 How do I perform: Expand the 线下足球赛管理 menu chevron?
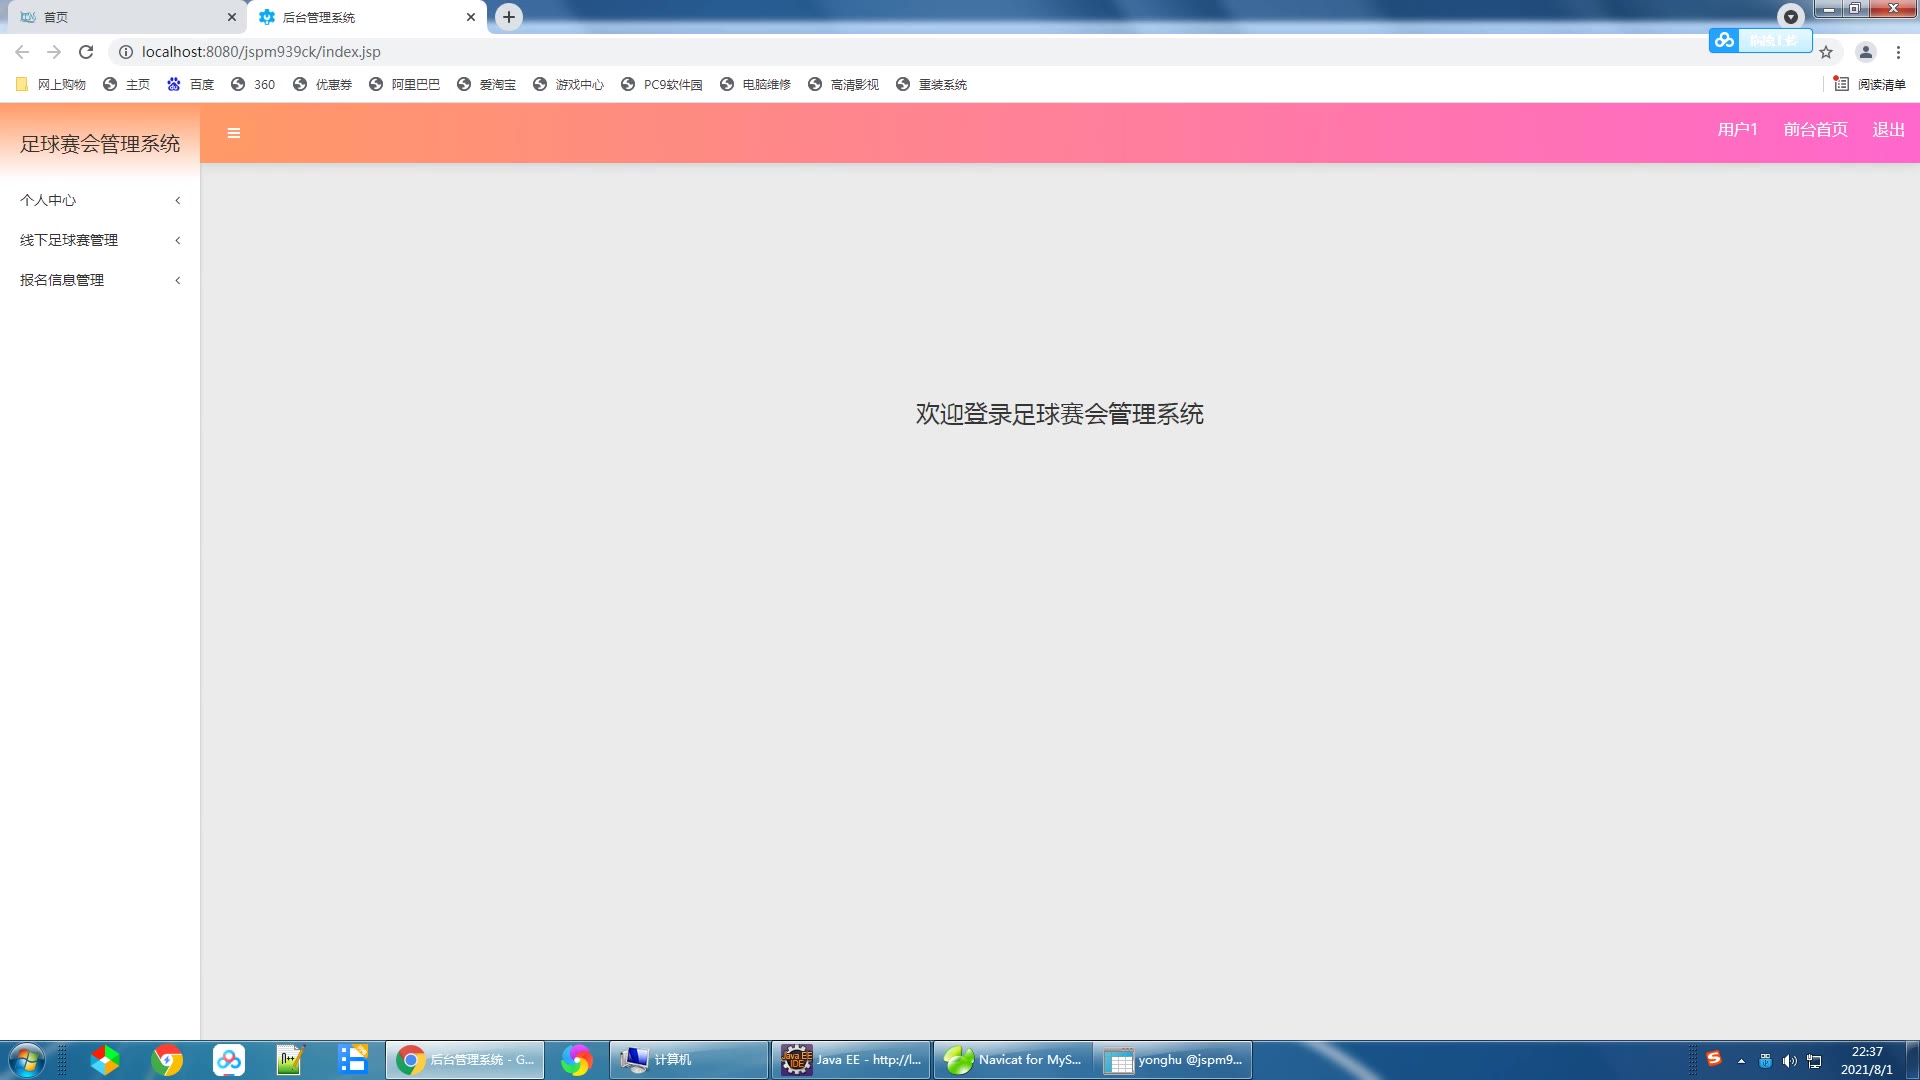[x=178, y=240]
